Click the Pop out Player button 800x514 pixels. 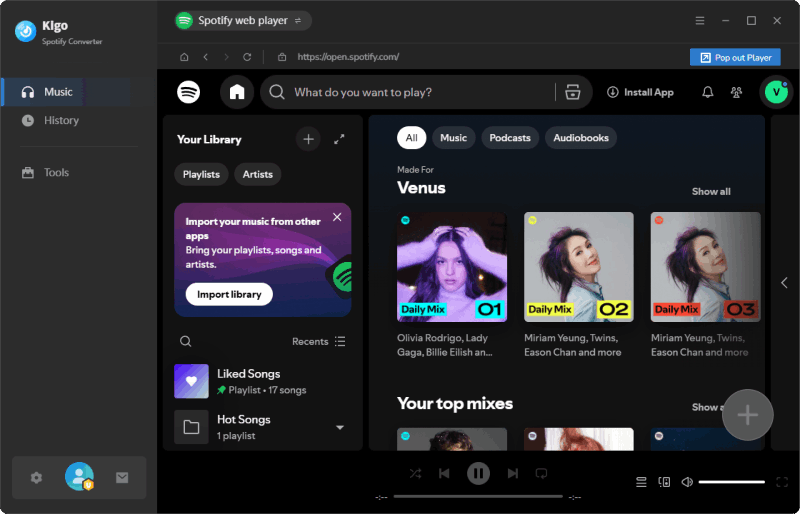point(735,57)
